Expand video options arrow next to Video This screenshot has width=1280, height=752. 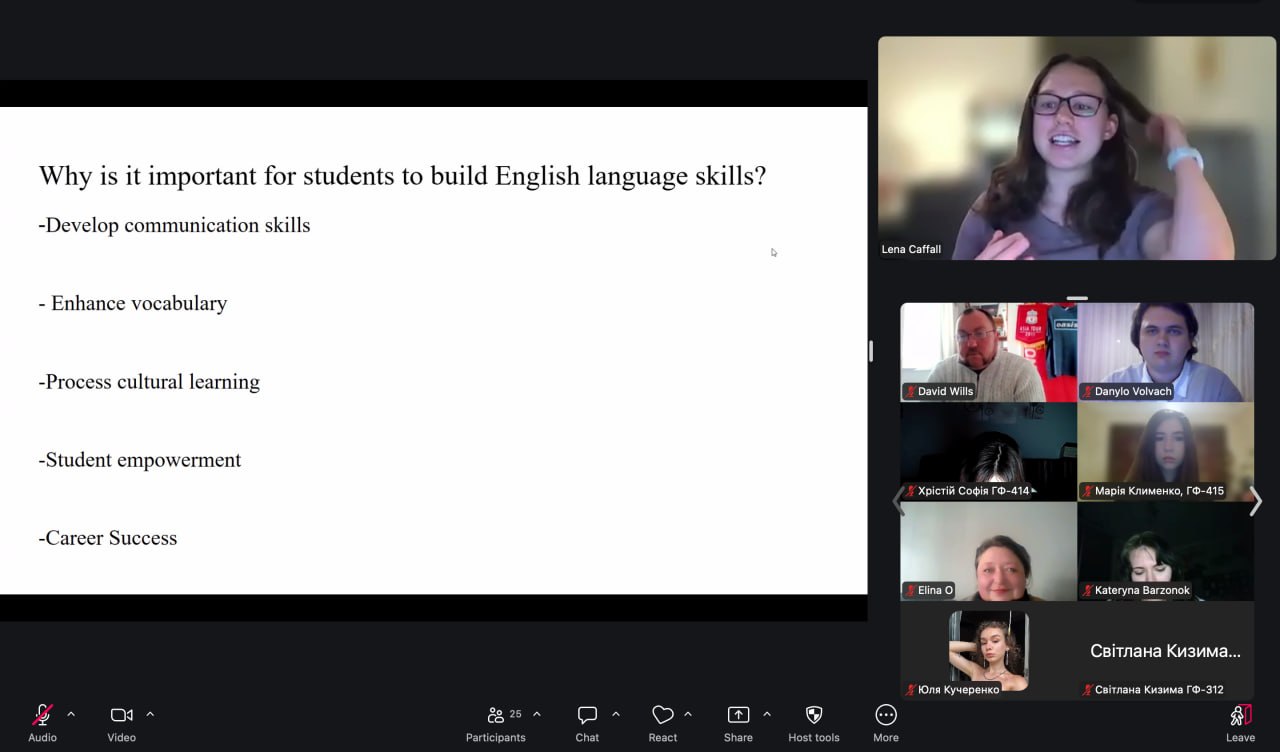click(x=150, y=714)
